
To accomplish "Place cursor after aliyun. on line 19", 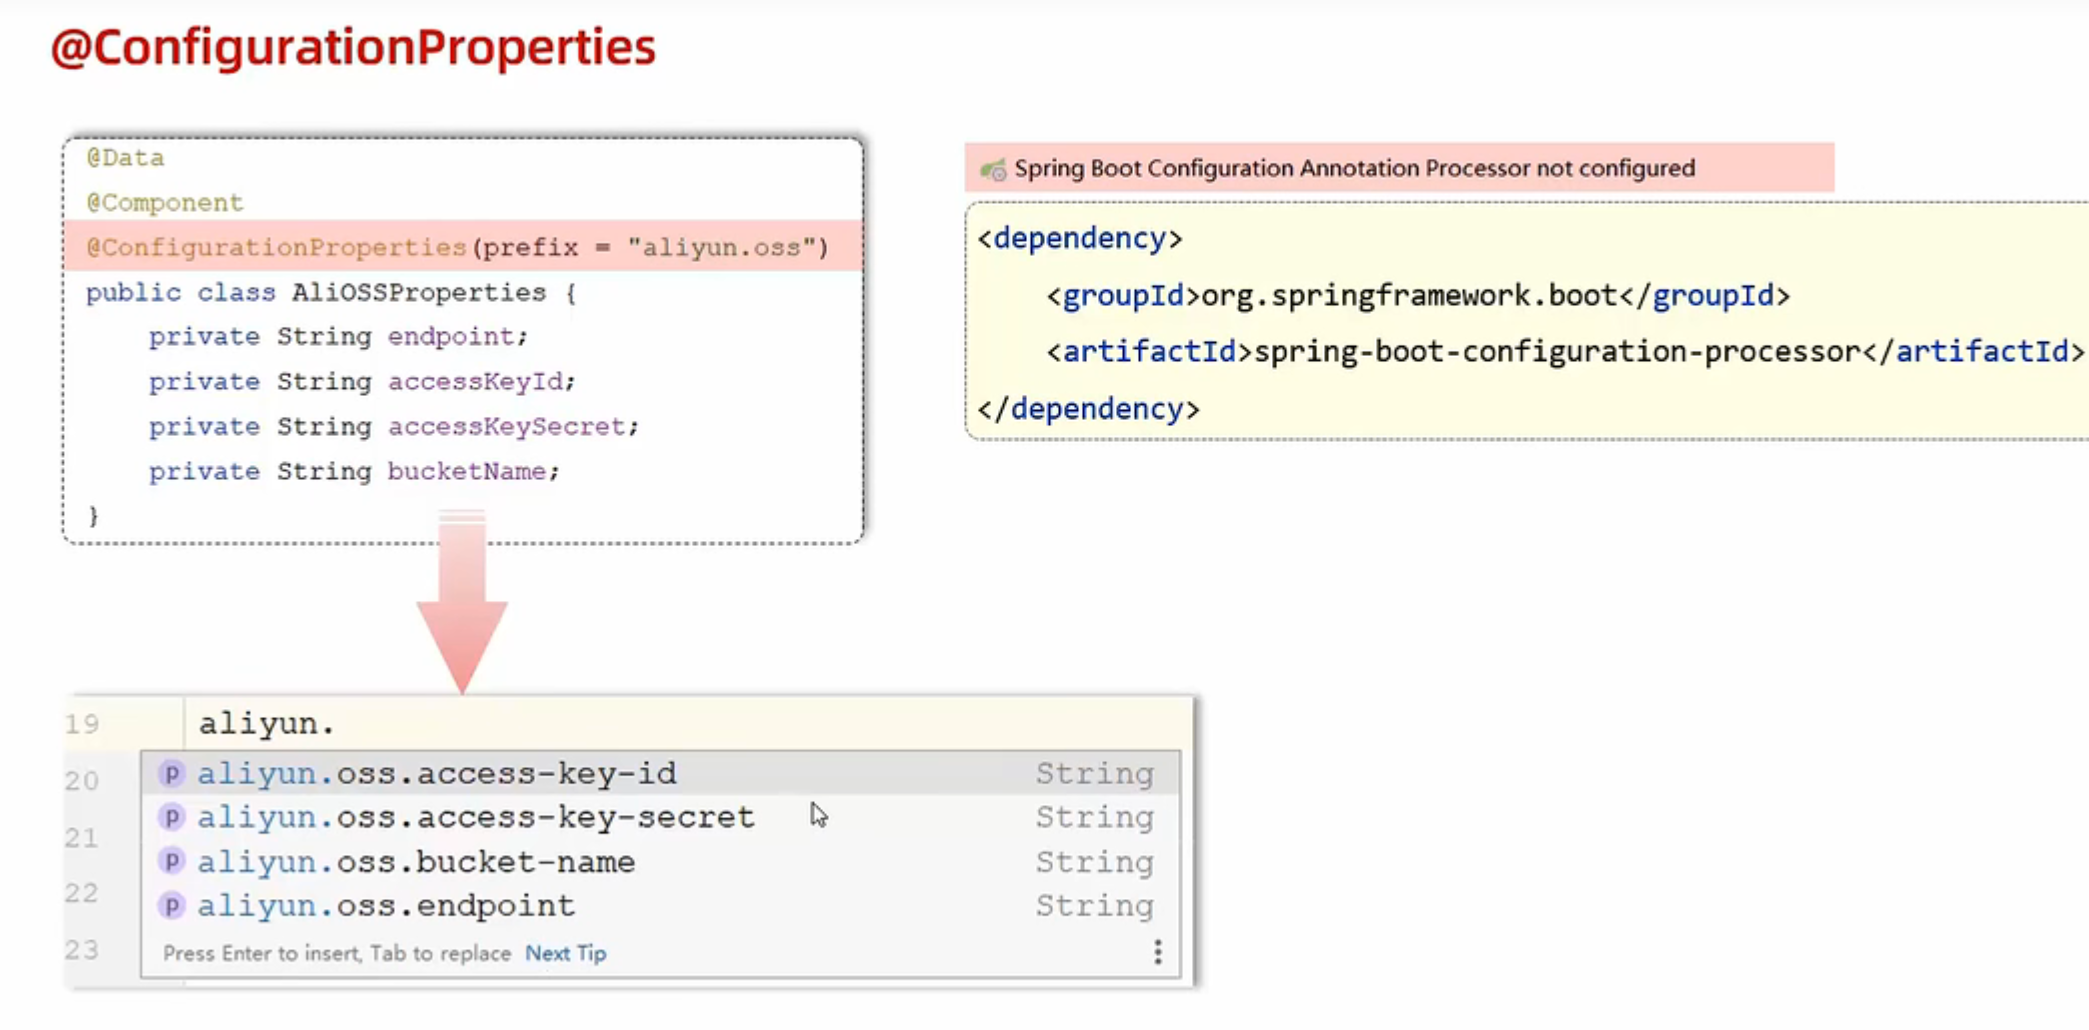I will (x=337, y=723).
